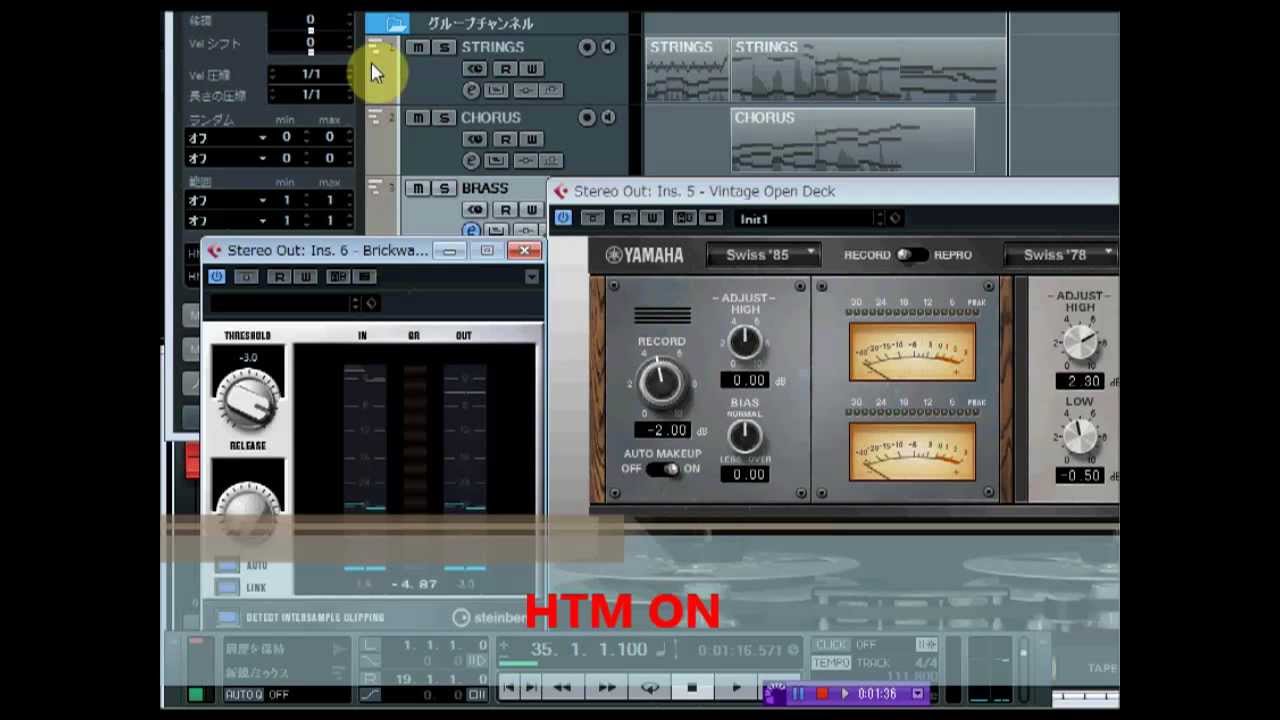This screenshot has height=720, width=1280.
Task: Enable the LINK button in Brickwall Limiter
Action: 228,587
